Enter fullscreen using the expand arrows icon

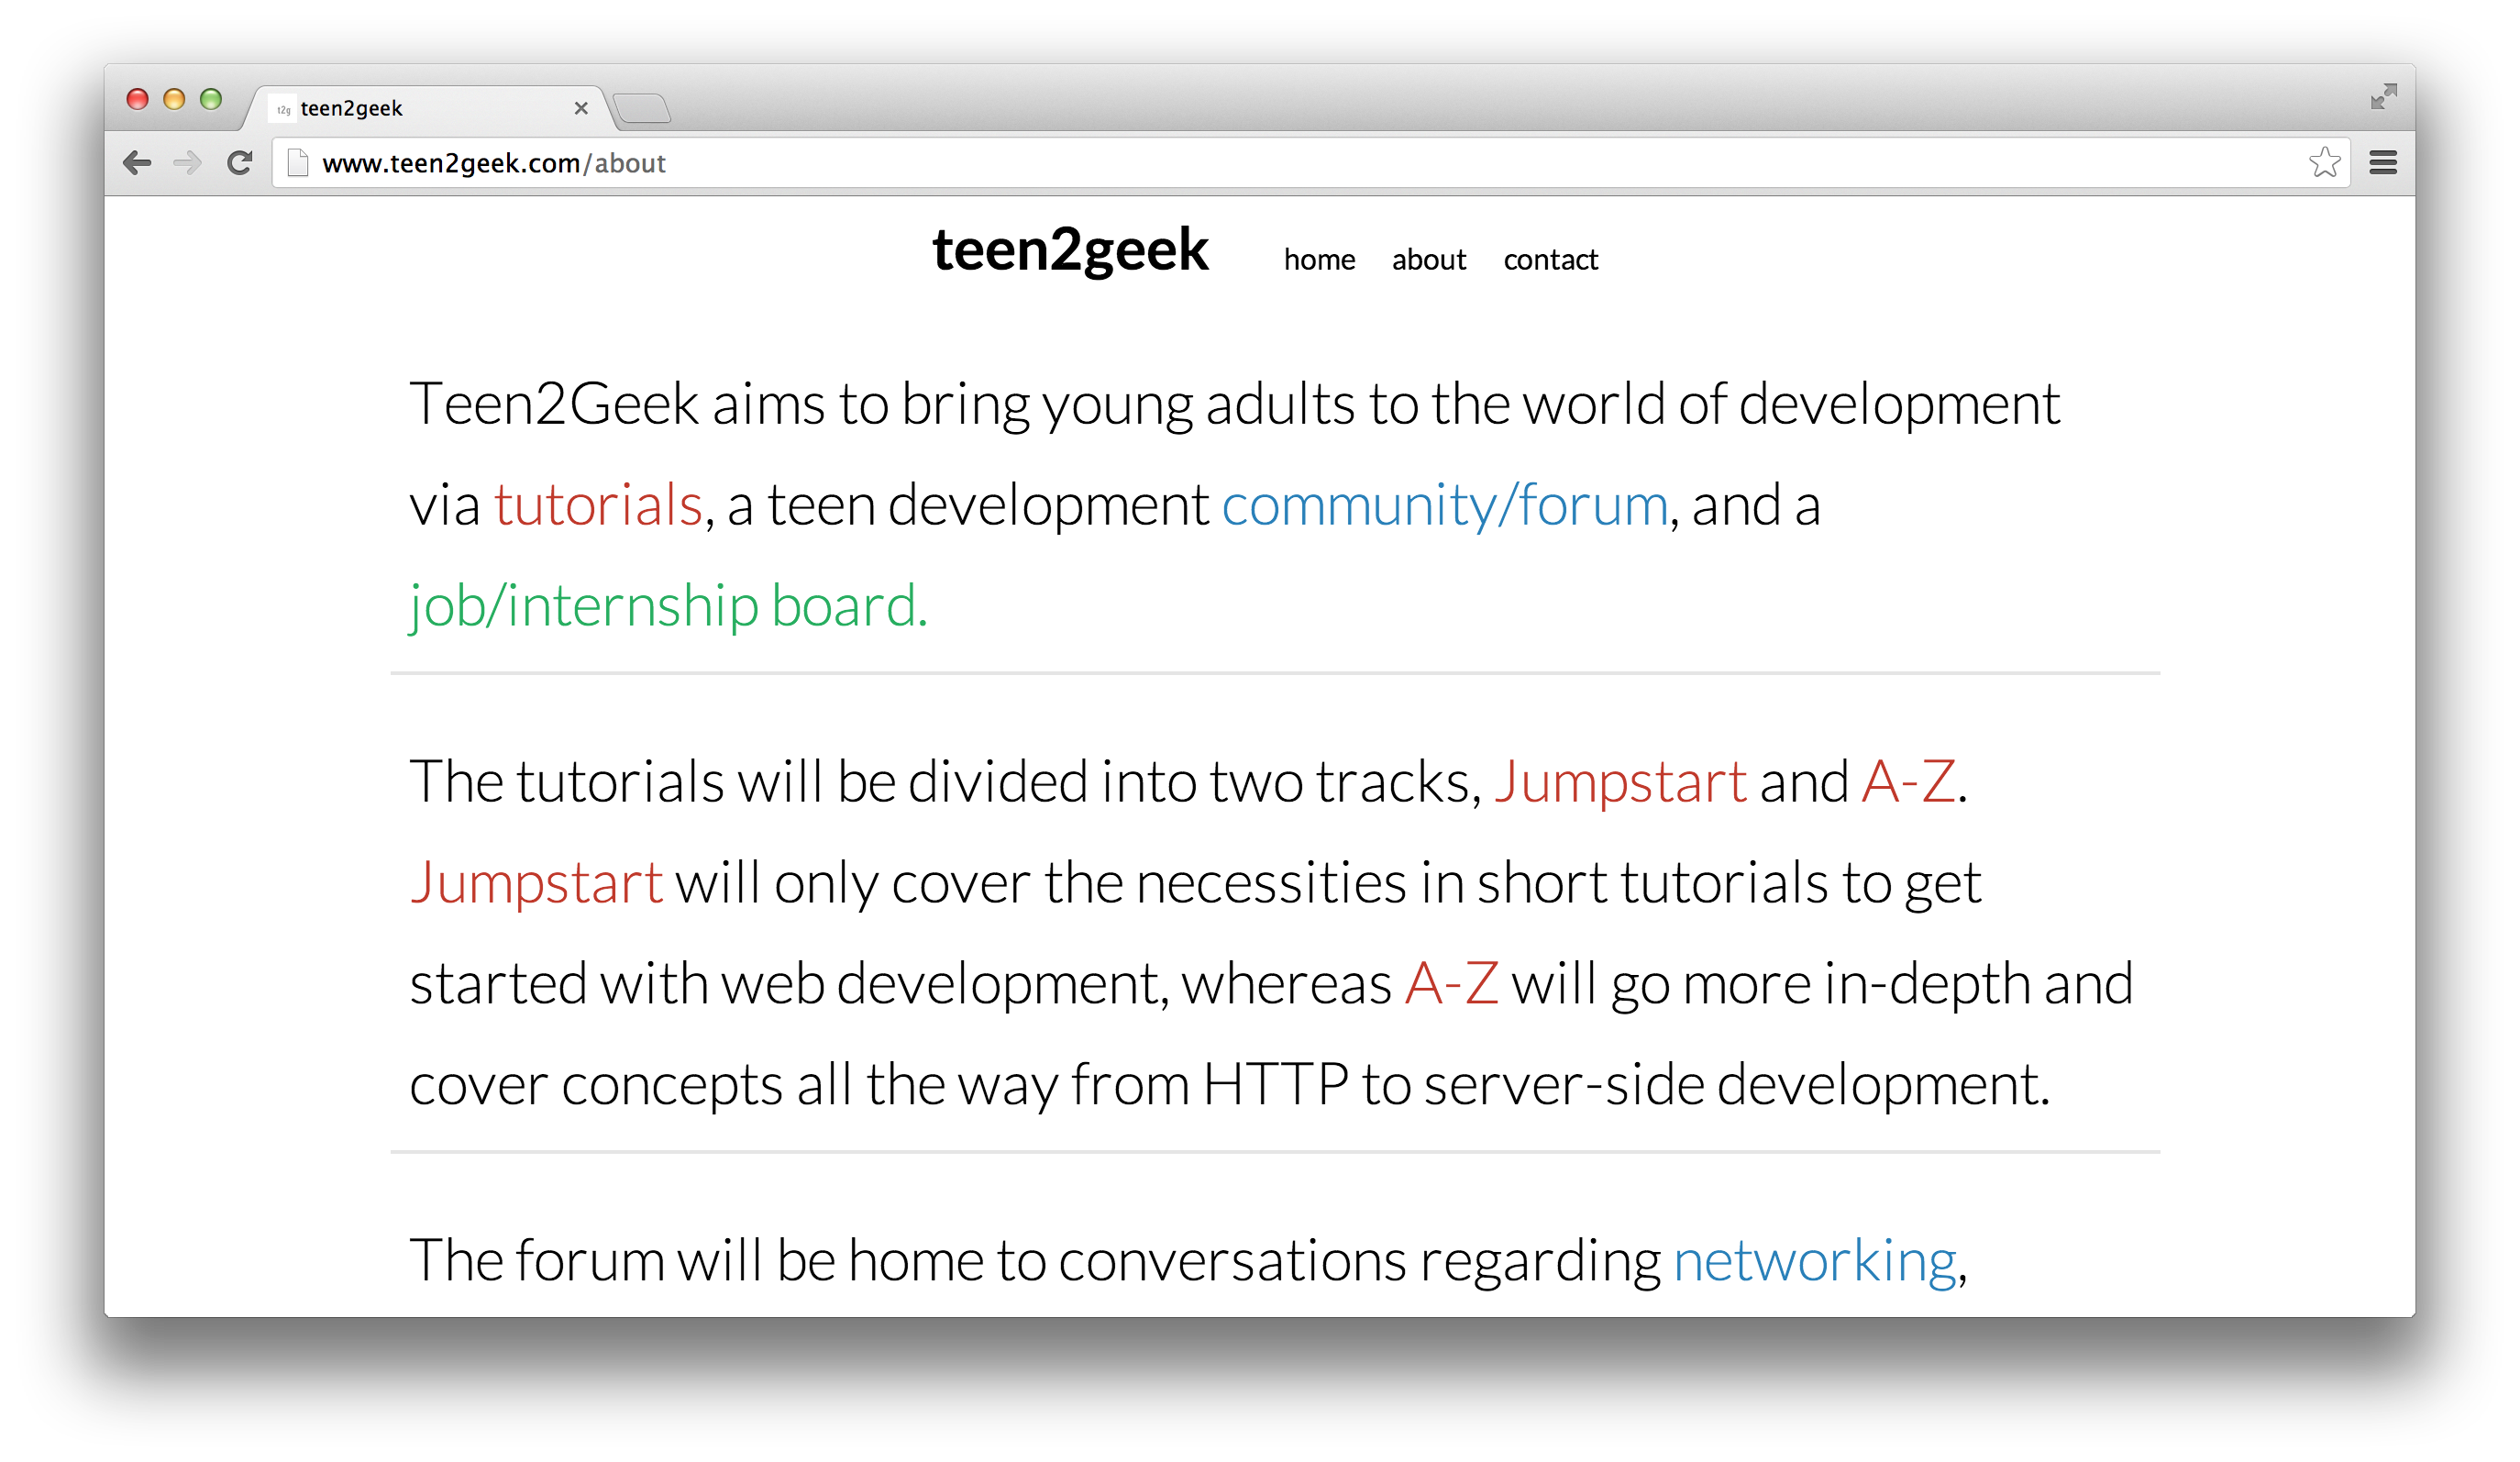pyautogui.click(x=2383, y=96)
